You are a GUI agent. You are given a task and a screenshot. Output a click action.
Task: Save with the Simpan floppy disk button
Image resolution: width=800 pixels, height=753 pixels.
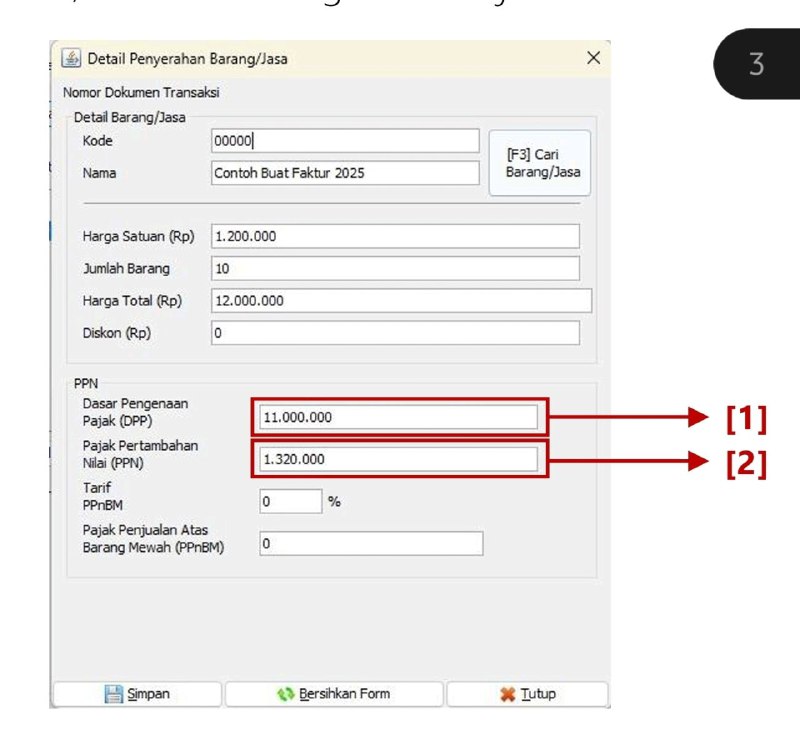[x=136, y=694]
